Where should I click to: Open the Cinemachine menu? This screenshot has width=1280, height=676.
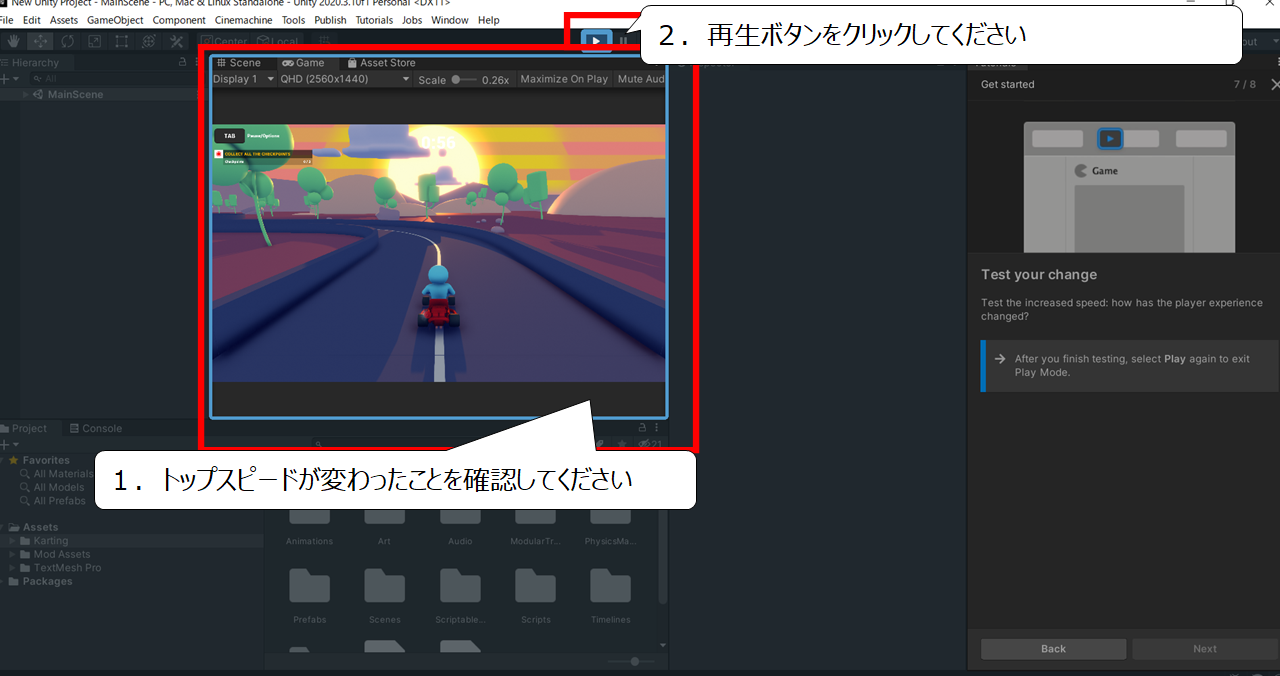tap(243, 20)
